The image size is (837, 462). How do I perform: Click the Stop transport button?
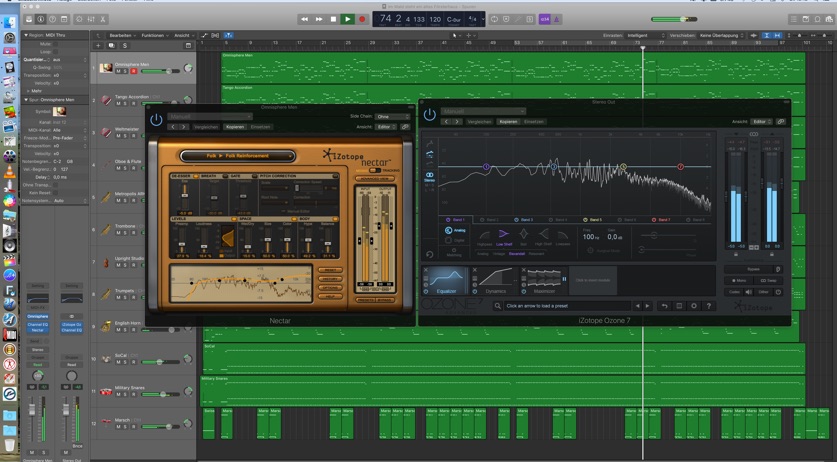click(333, 19)
